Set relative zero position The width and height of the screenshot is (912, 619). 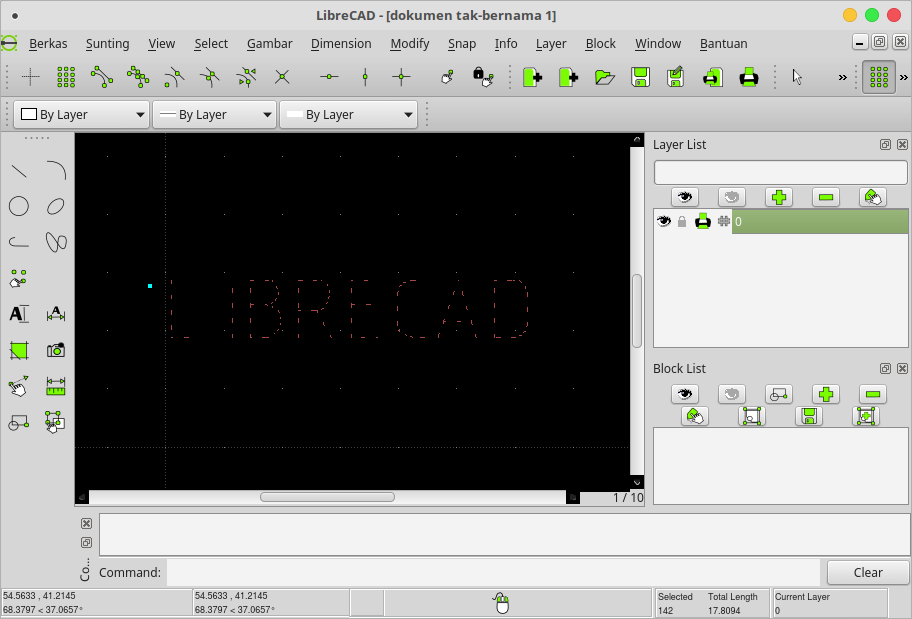tap(447, 77)
